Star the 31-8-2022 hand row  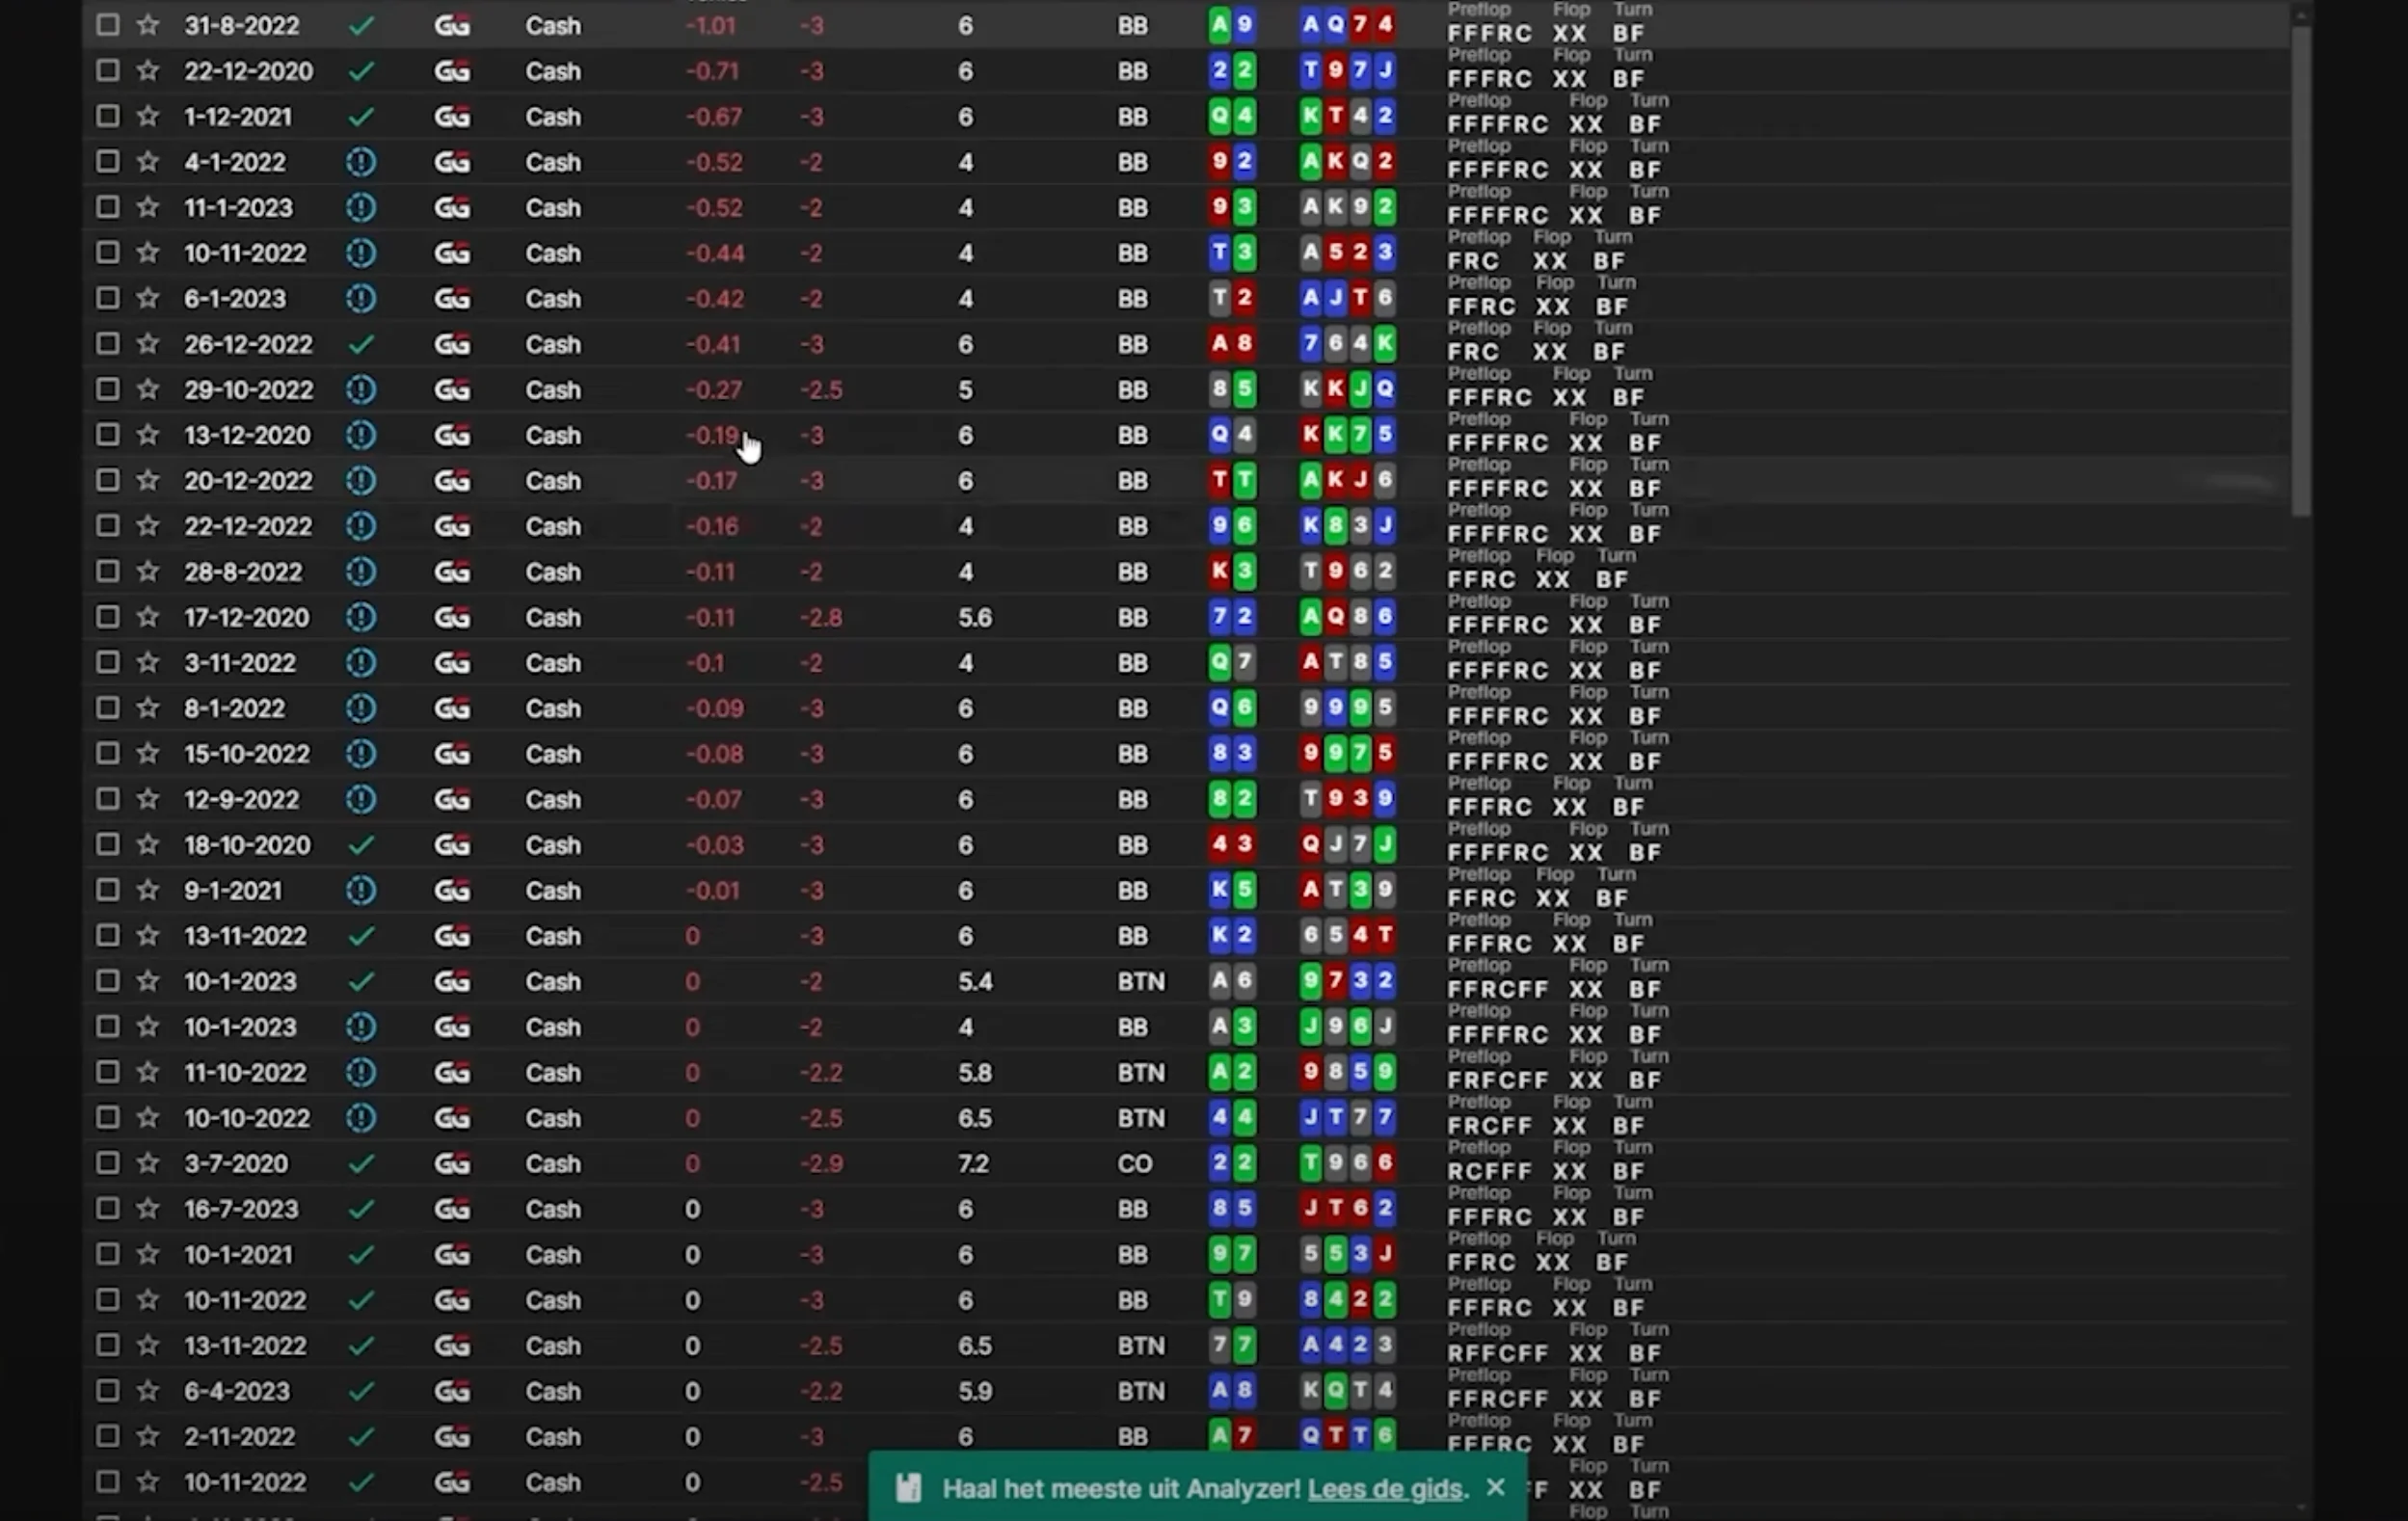148,25
